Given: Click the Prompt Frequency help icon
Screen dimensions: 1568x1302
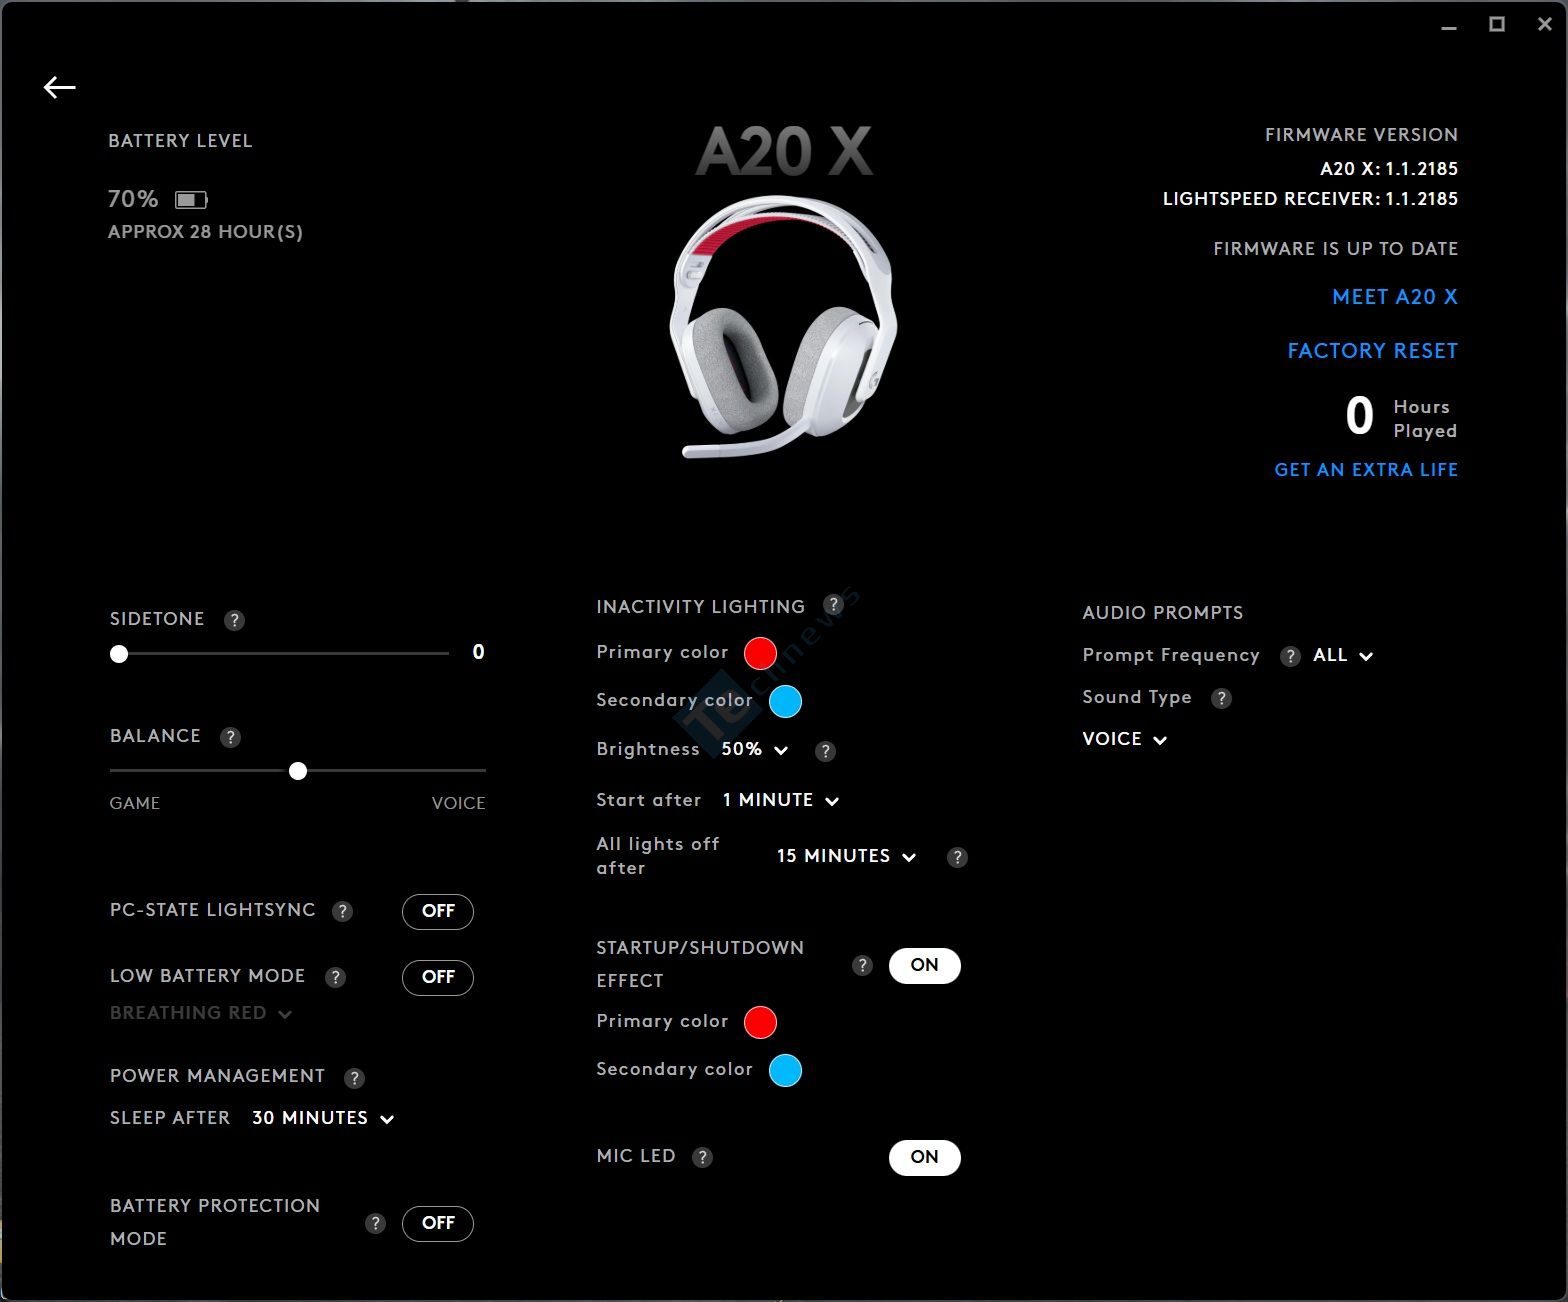Looking at the screenshot, I should tap(1290, 656).
